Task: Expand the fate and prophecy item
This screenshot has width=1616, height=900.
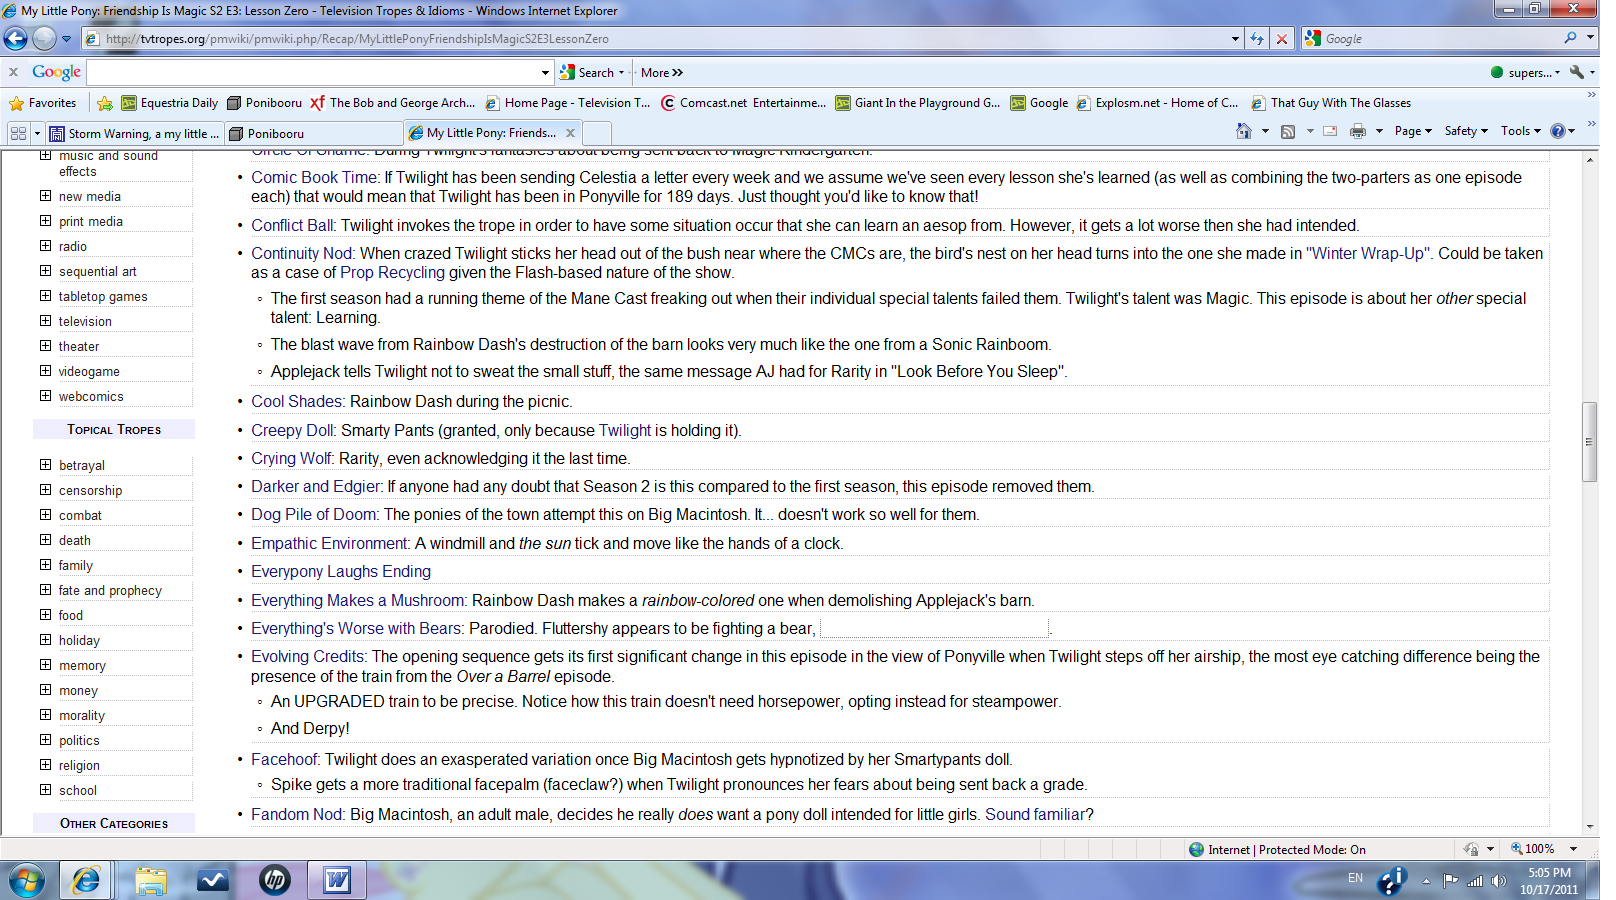Action: click(x=45, y=590)
